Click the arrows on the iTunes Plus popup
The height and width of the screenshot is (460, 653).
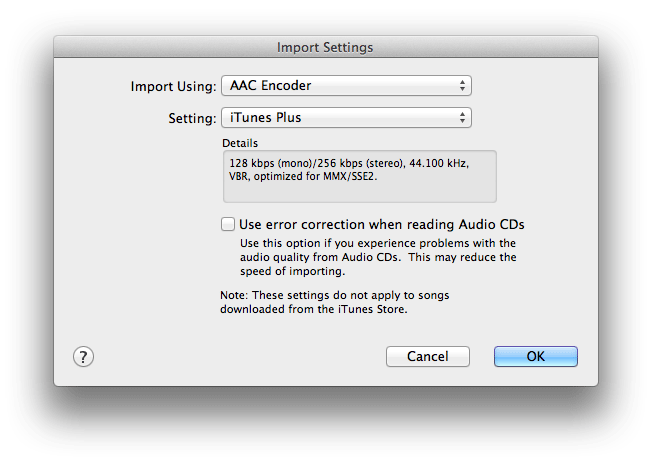pyautogui.click(x=463, y=118)
